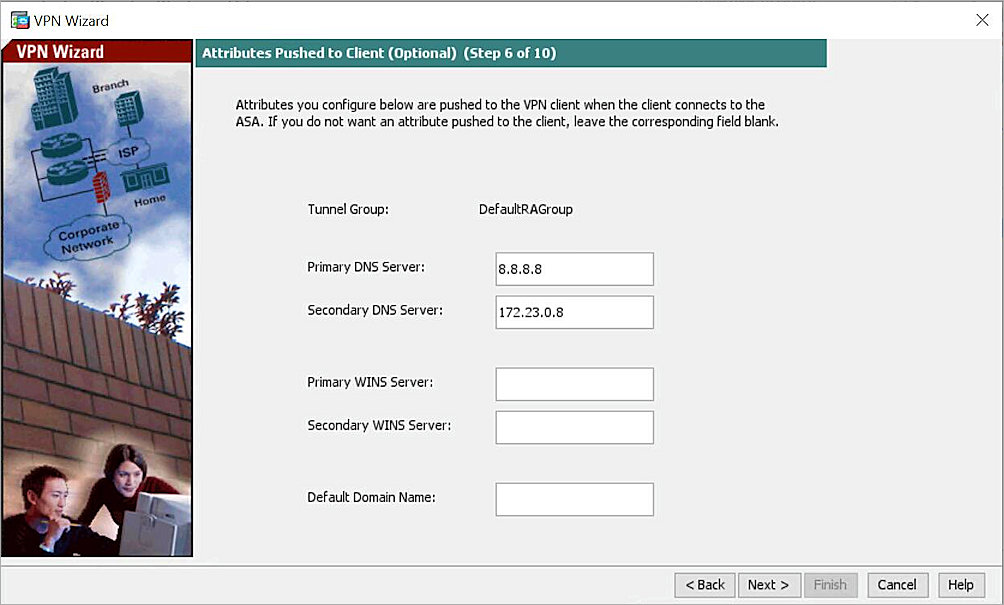The width and height of the screenshot is (1004, 605).
Task: Go back to the previous wizard step
Action: coord(704,585)
